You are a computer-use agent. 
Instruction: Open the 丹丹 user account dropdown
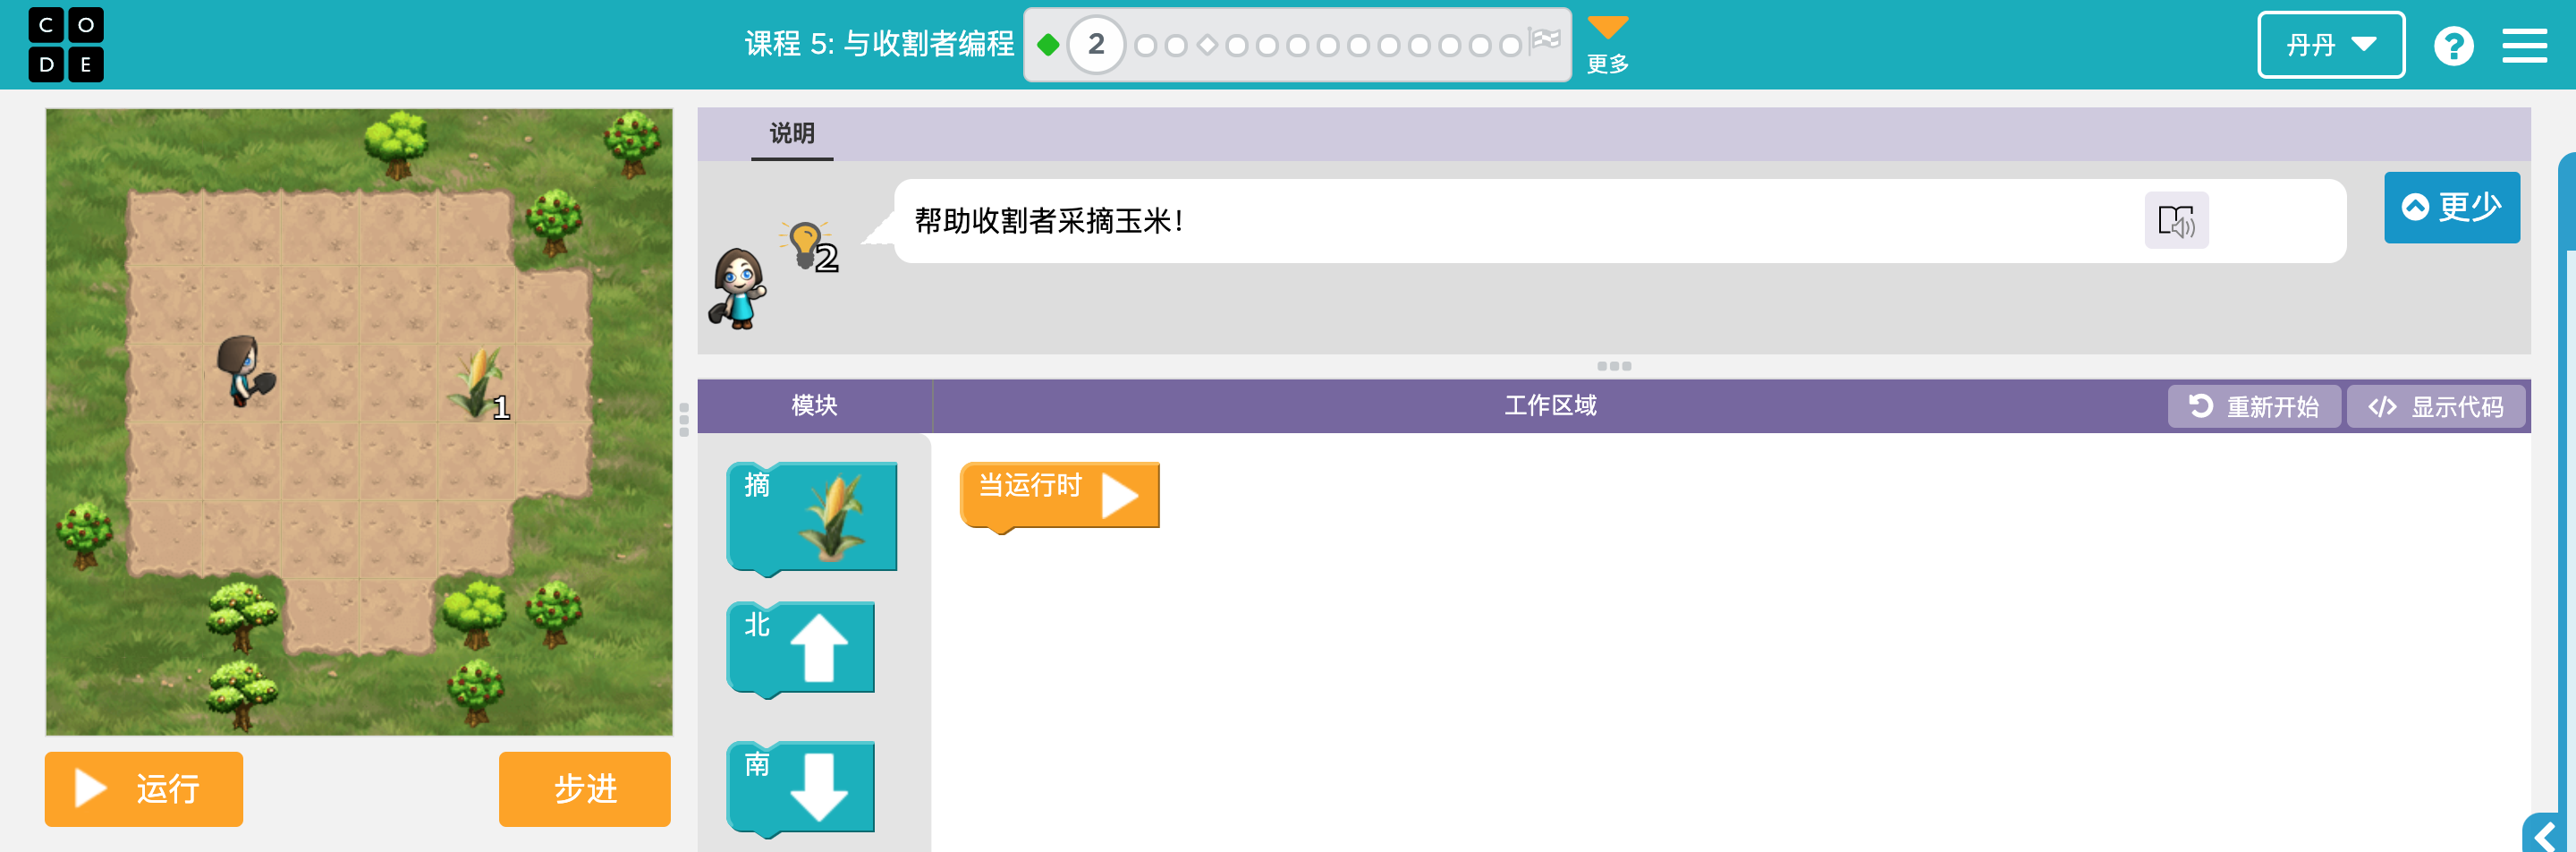click(x=2331, y=45)
